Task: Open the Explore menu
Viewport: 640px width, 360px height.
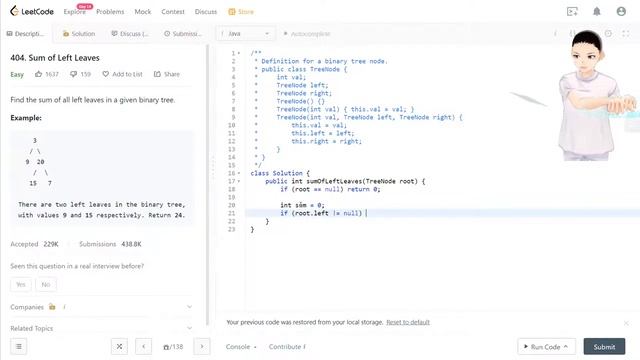Action: (75, 12)
